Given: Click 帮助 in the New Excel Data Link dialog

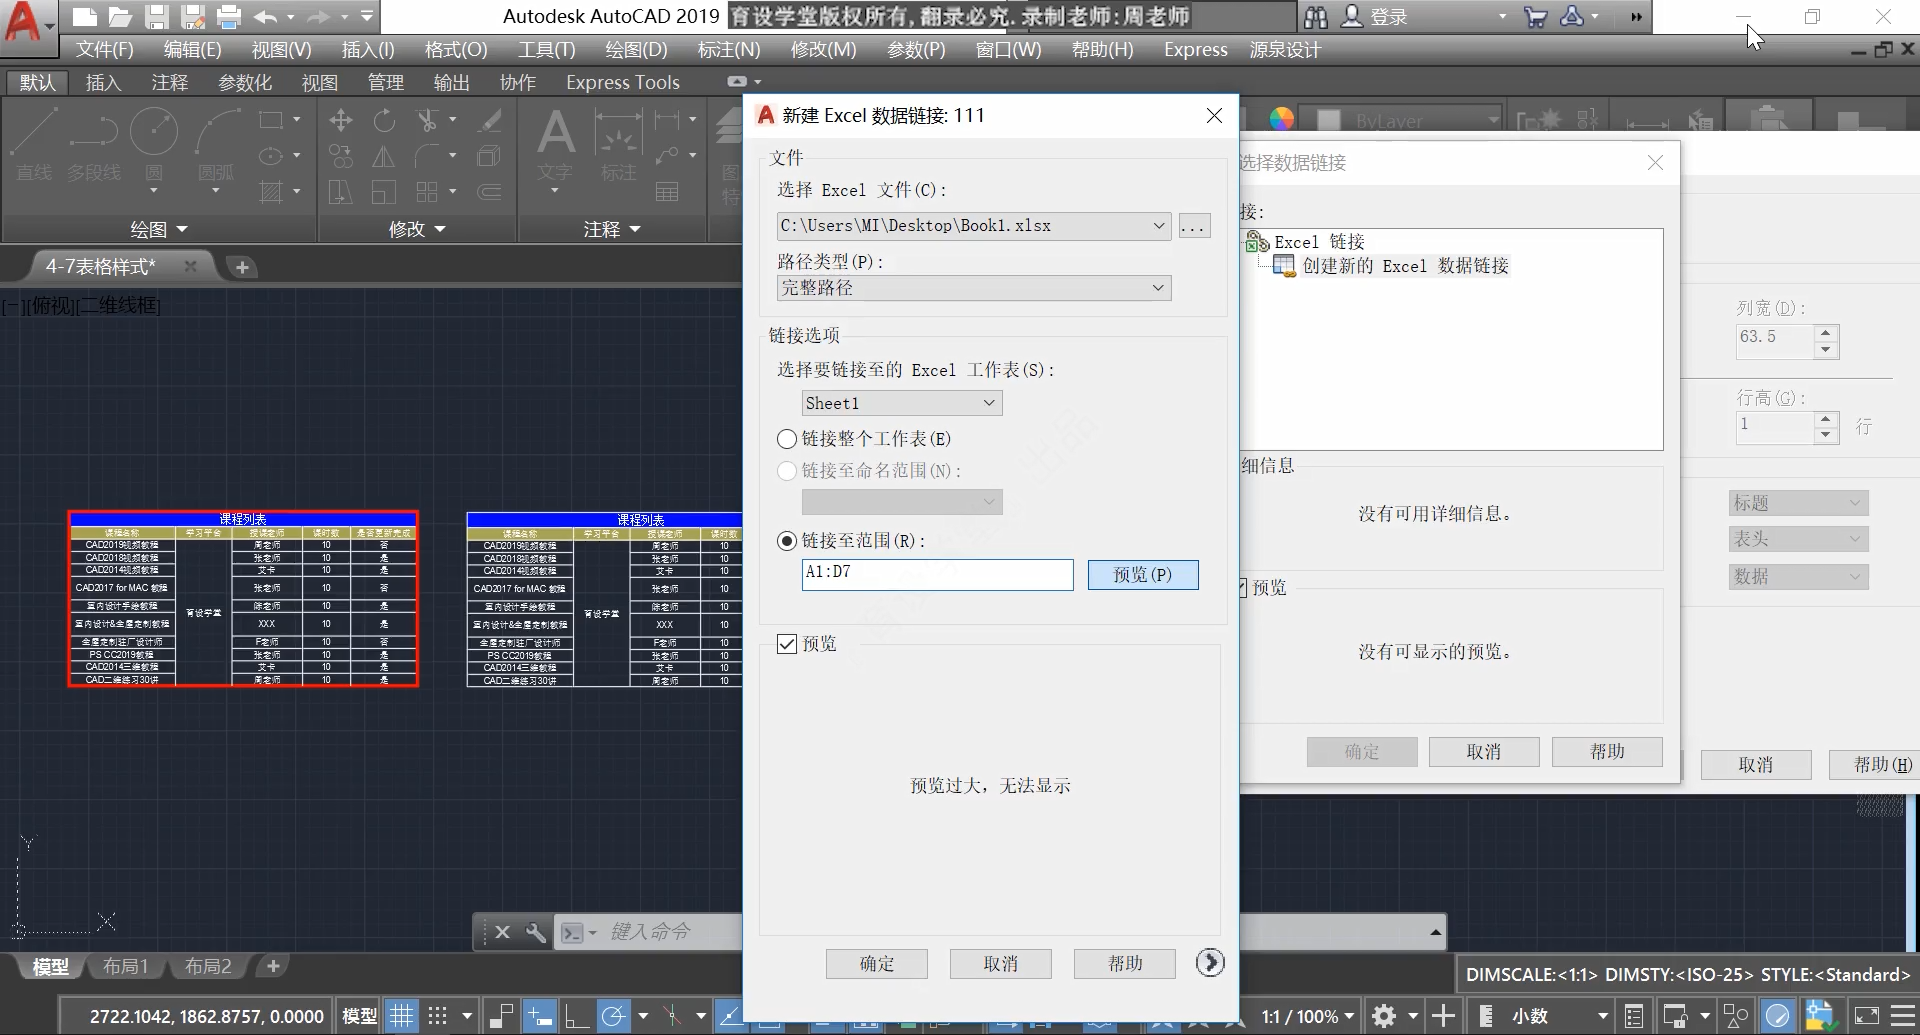Looking at the screenshot, I should coord(1125,964).
